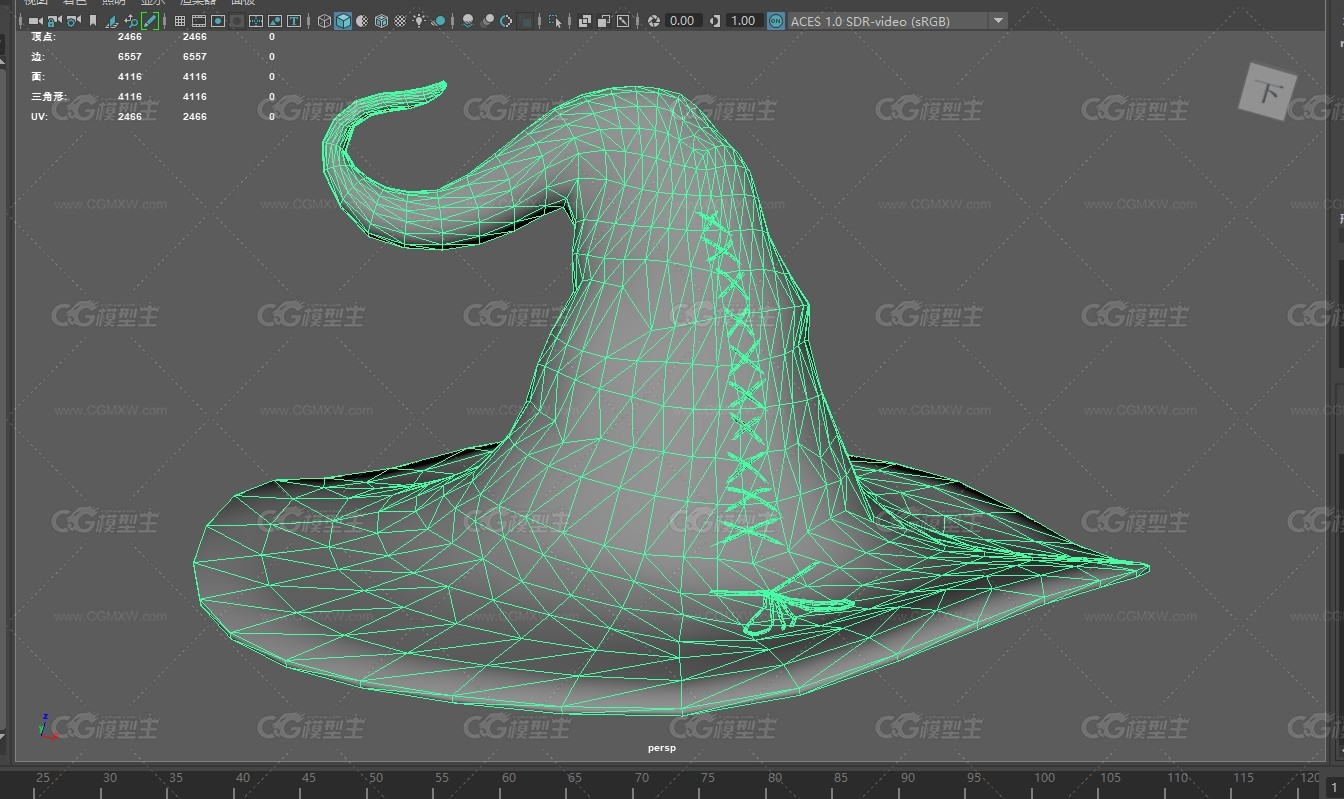Select the Grease Pencil tool icon
The height and width of the screenshot is (799, 1344).
(150, 20)
